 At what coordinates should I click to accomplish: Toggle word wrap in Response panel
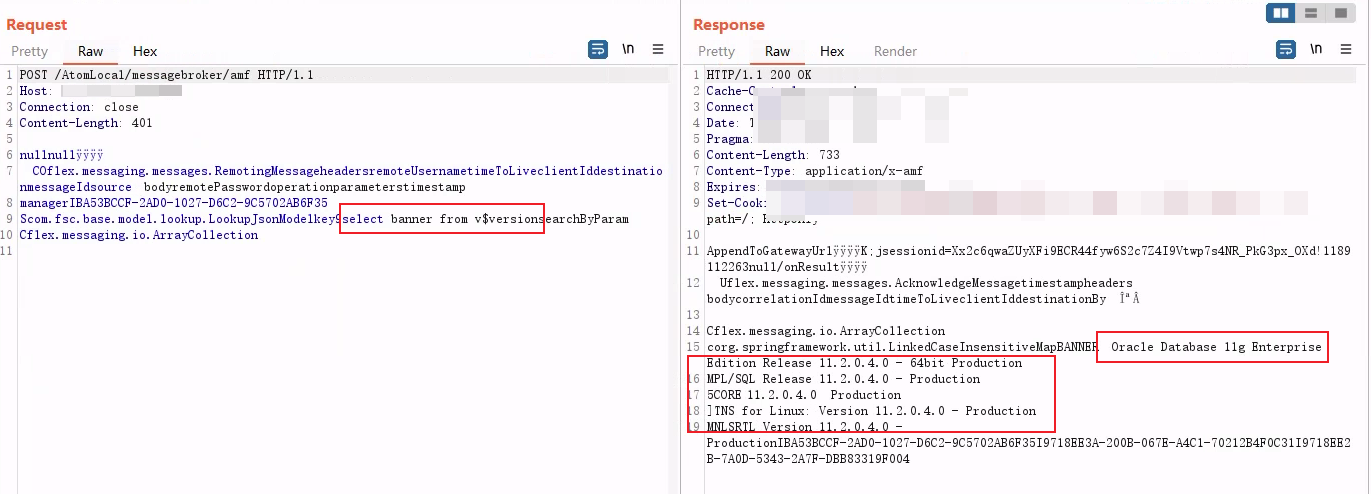point(1286,49)
